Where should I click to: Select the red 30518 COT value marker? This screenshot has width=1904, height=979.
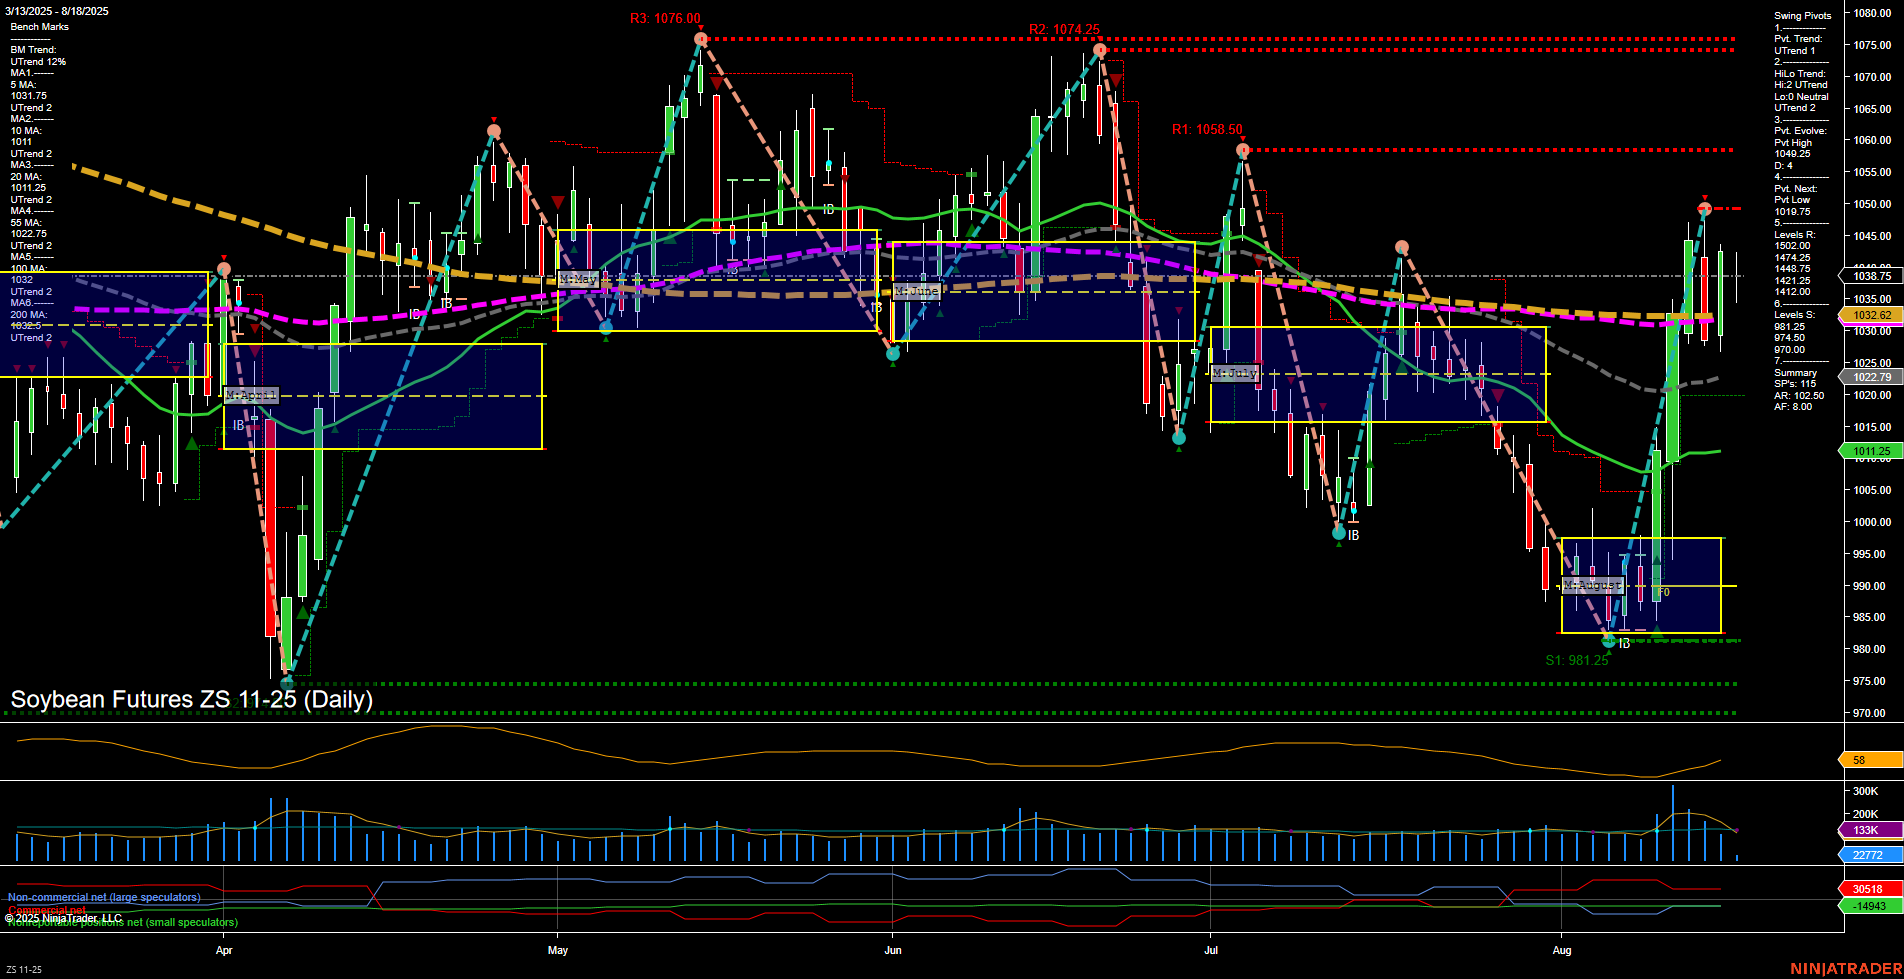1868,888
